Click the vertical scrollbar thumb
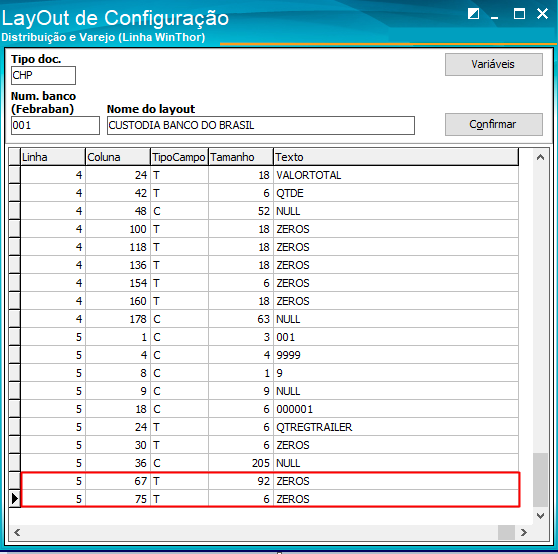Viewport: 558px width, 554px height. [x=540, y=480]
